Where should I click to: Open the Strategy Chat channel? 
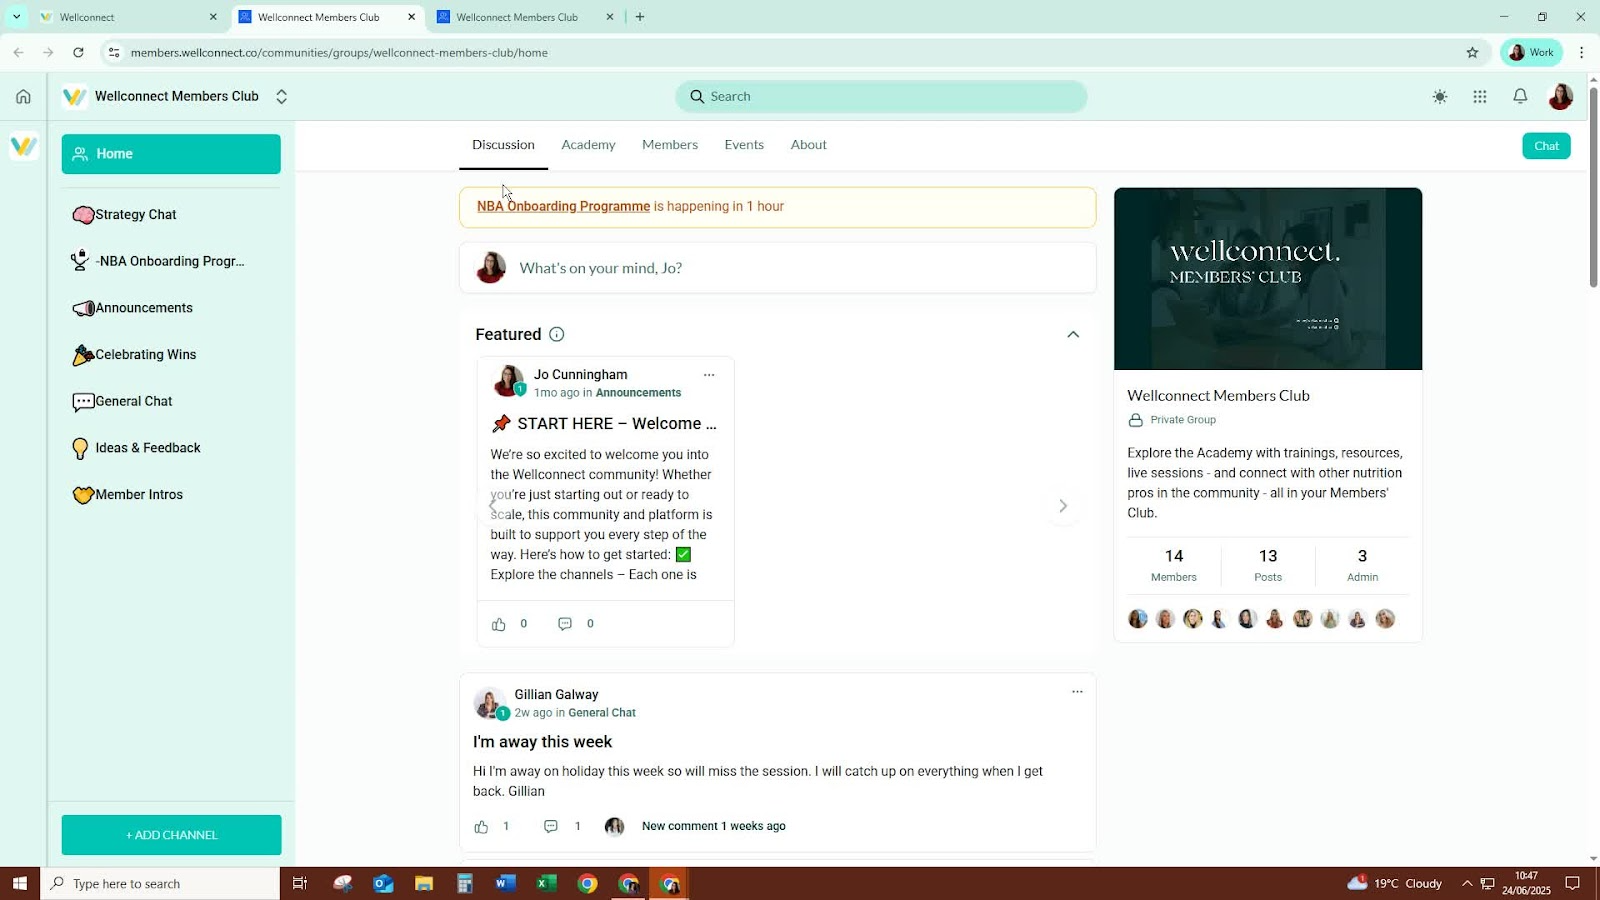(x=171, y=215)
